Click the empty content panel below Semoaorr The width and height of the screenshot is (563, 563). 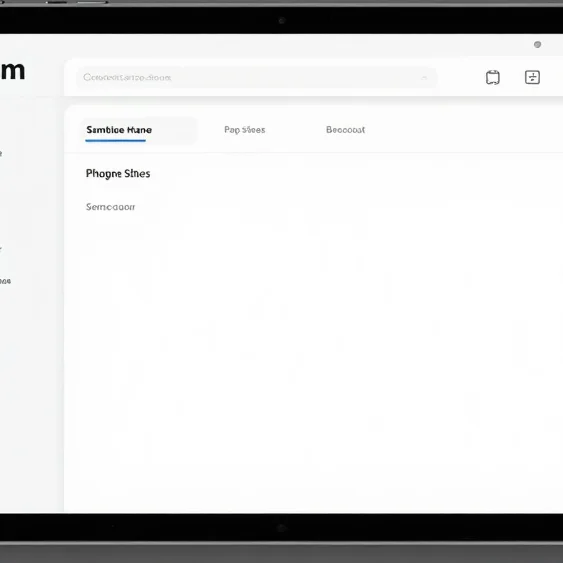[313, 359]
